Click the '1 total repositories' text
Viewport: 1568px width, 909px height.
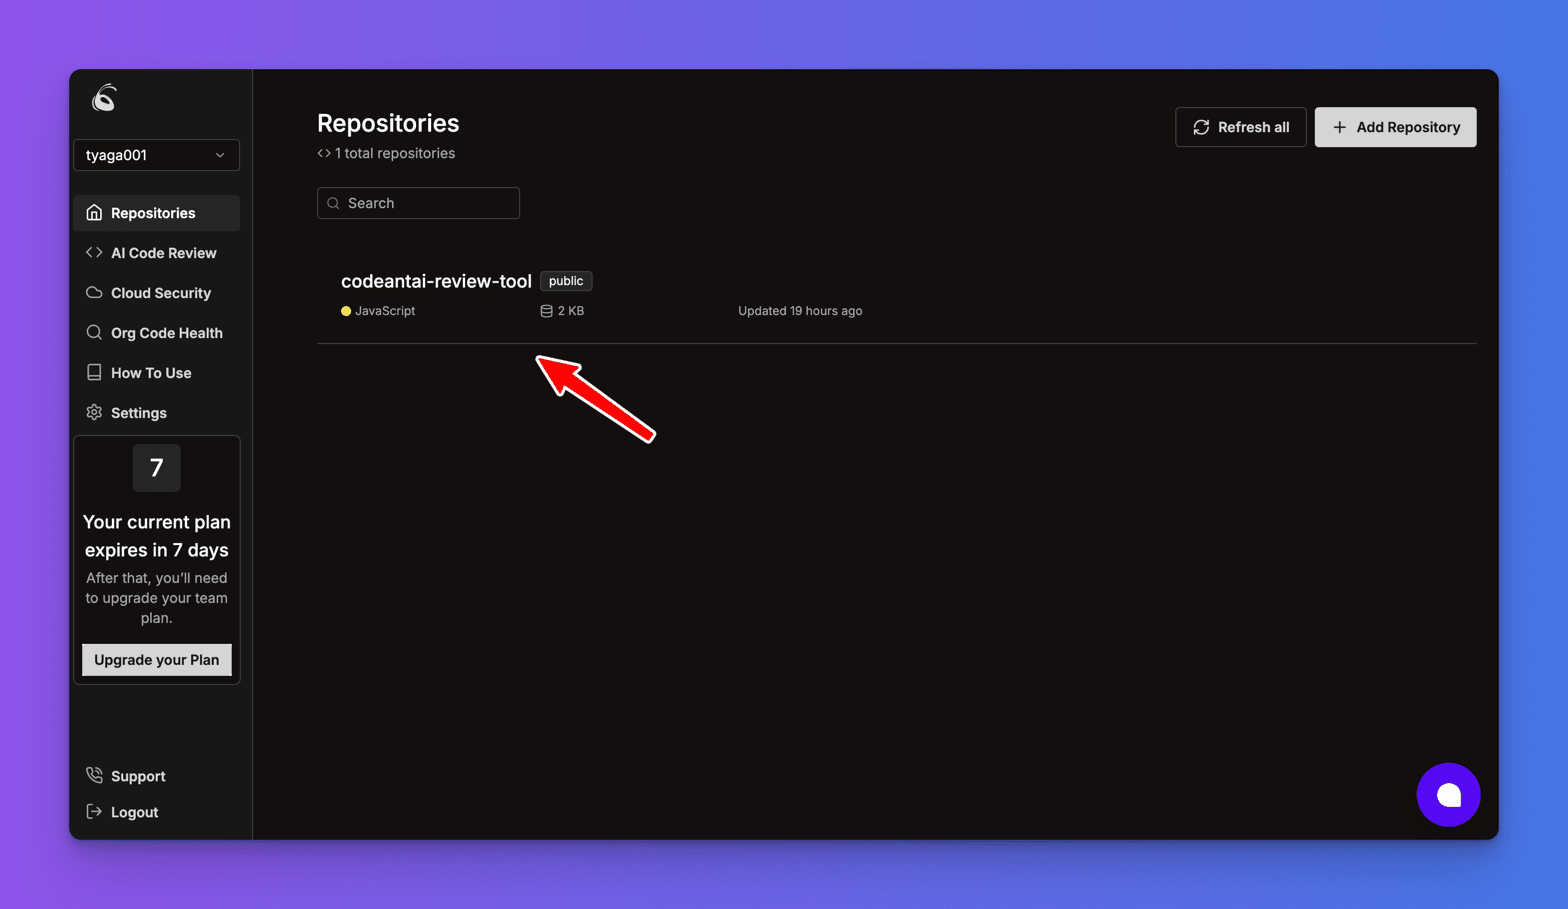coord(395,153)
